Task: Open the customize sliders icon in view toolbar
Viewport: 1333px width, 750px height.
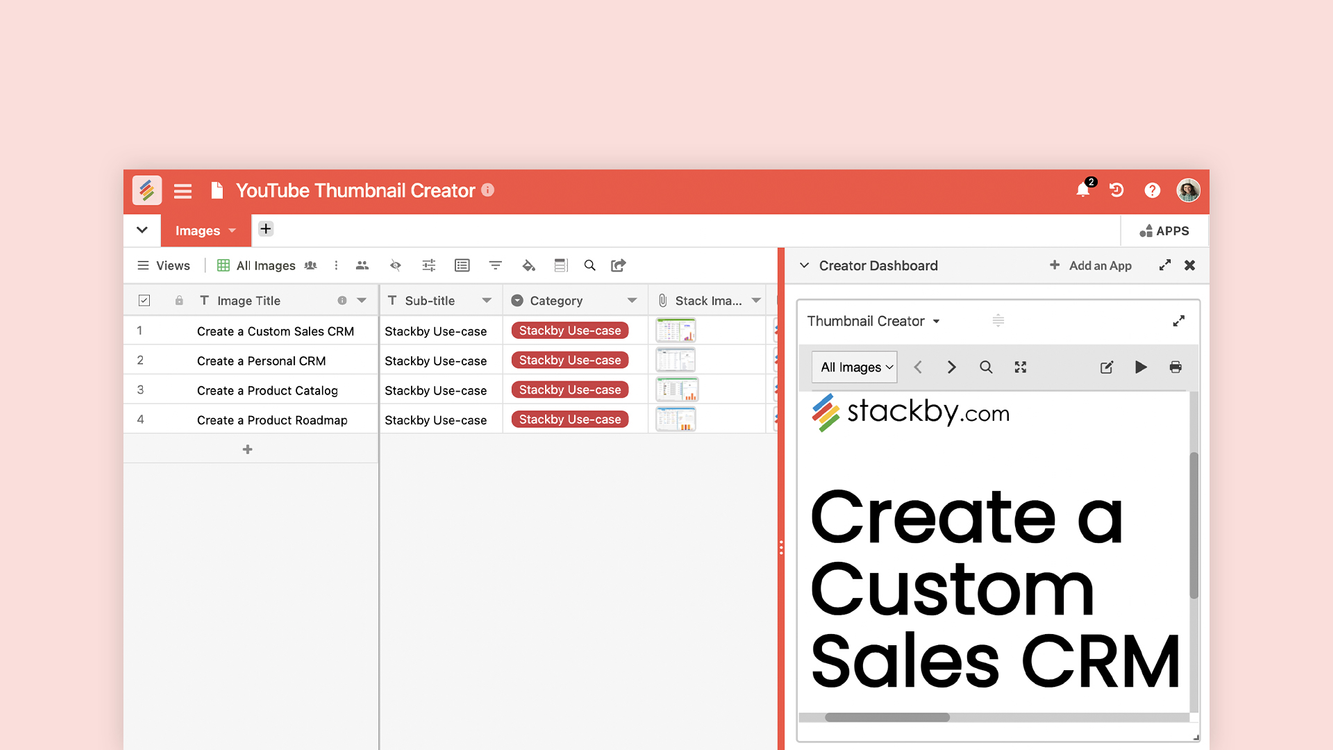Action: point(429,266)
